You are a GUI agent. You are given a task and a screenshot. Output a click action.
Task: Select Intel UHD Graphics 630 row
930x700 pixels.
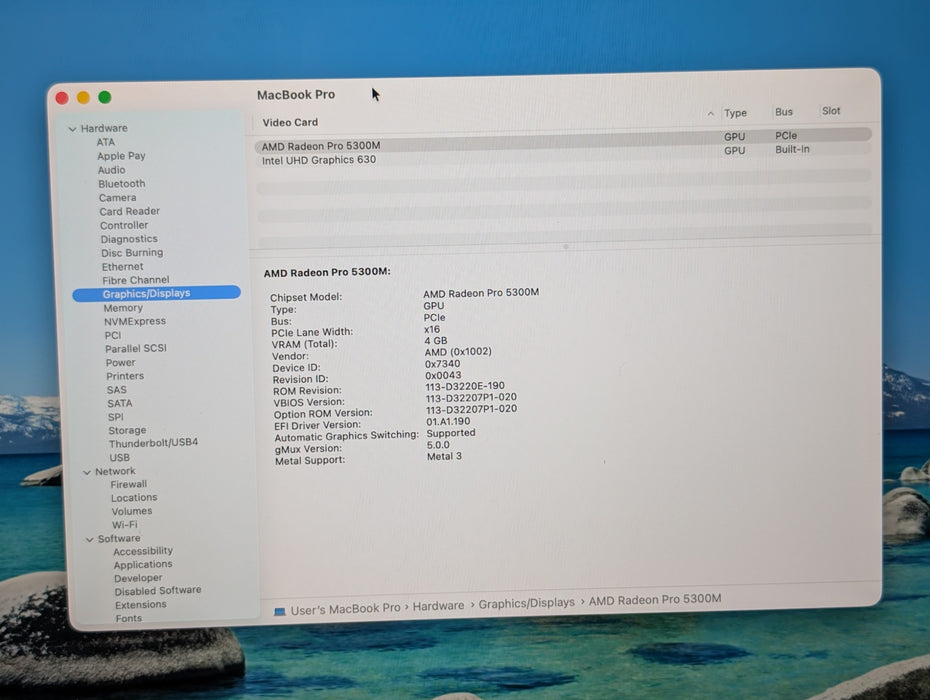tap(563, 155)
